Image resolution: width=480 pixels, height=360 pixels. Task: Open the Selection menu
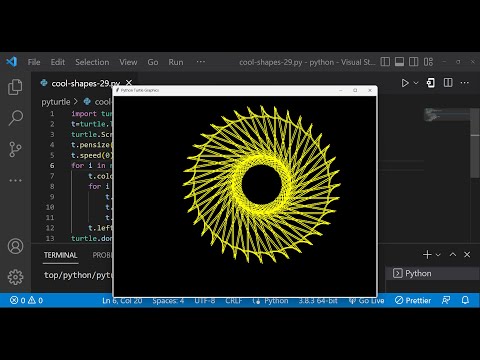pos(92,62)
